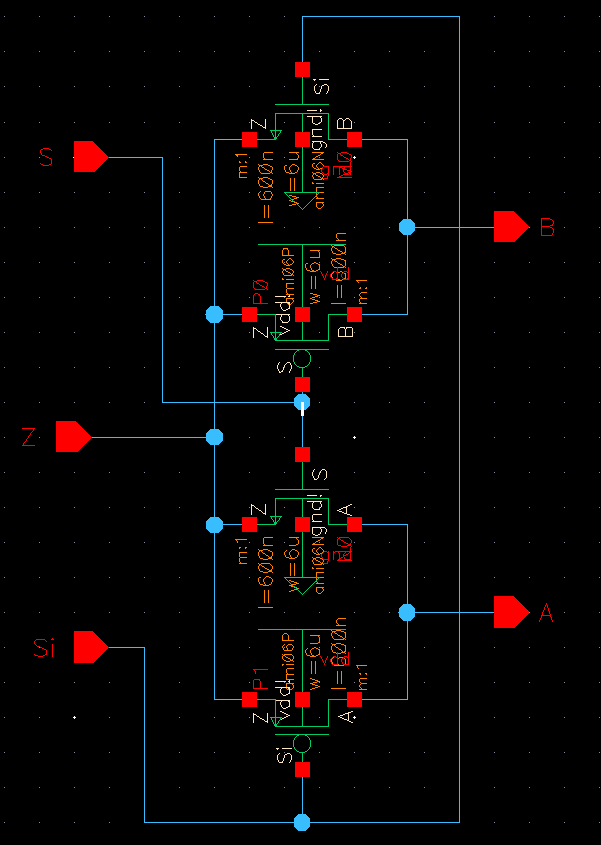Select the A pin symbol

(512, 612)
